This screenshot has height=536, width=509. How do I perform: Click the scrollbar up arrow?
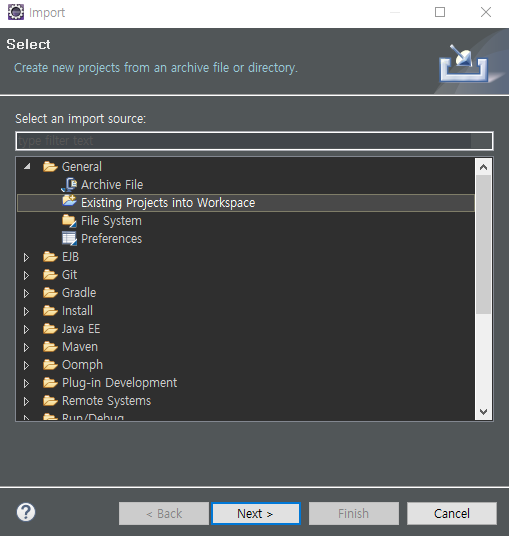(x=483, y=167)
